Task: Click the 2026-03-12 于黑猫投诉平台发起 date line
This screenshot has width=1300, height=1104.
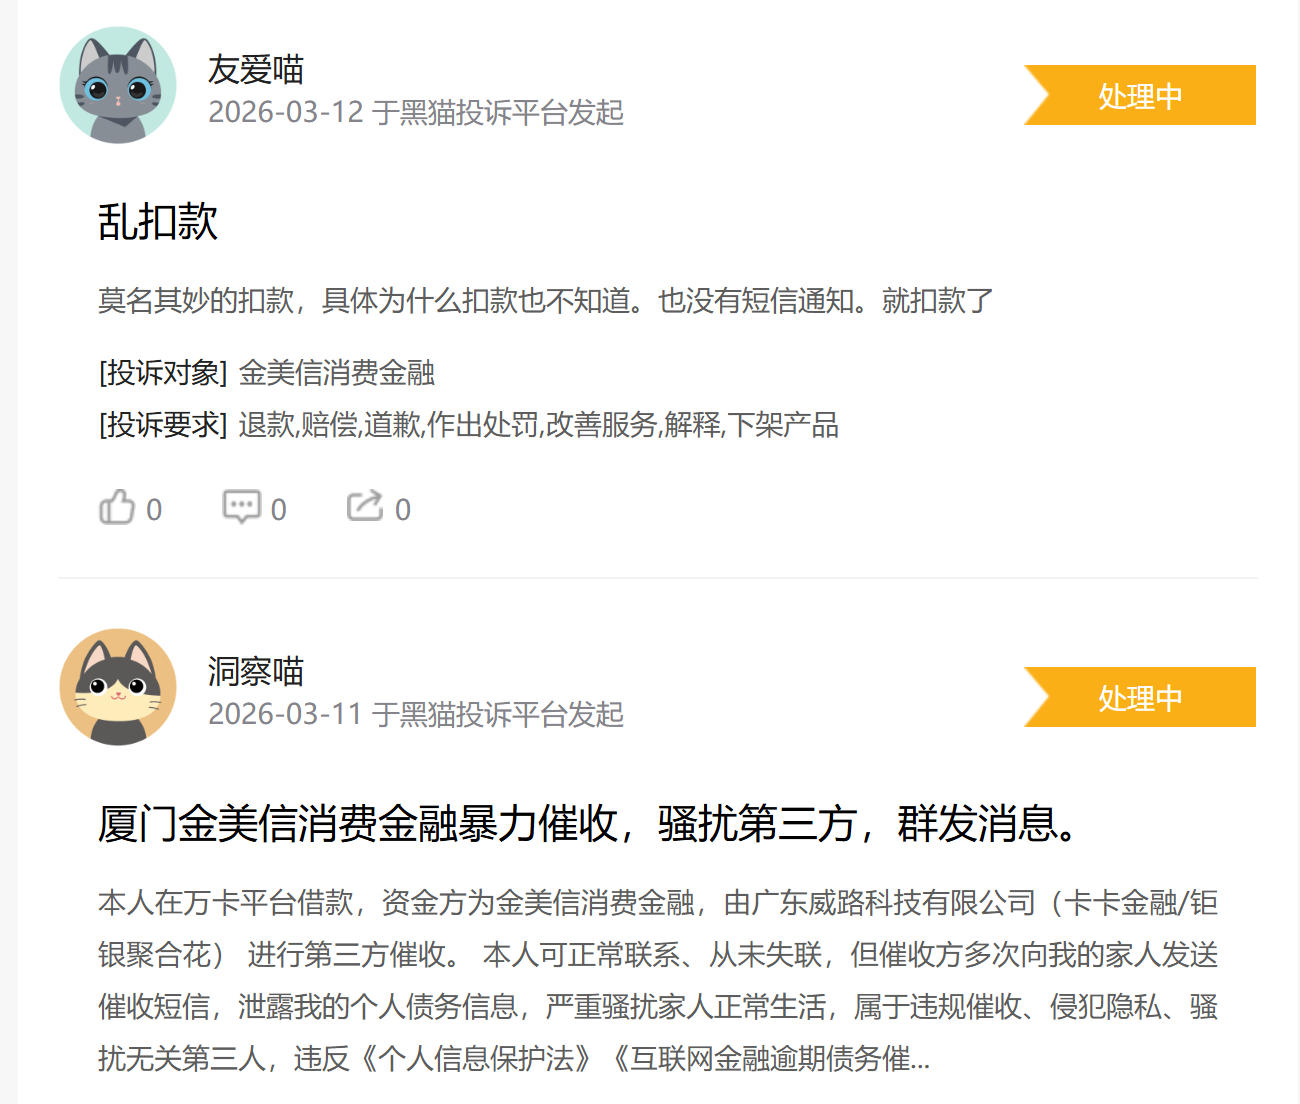Action: [416, 112]
